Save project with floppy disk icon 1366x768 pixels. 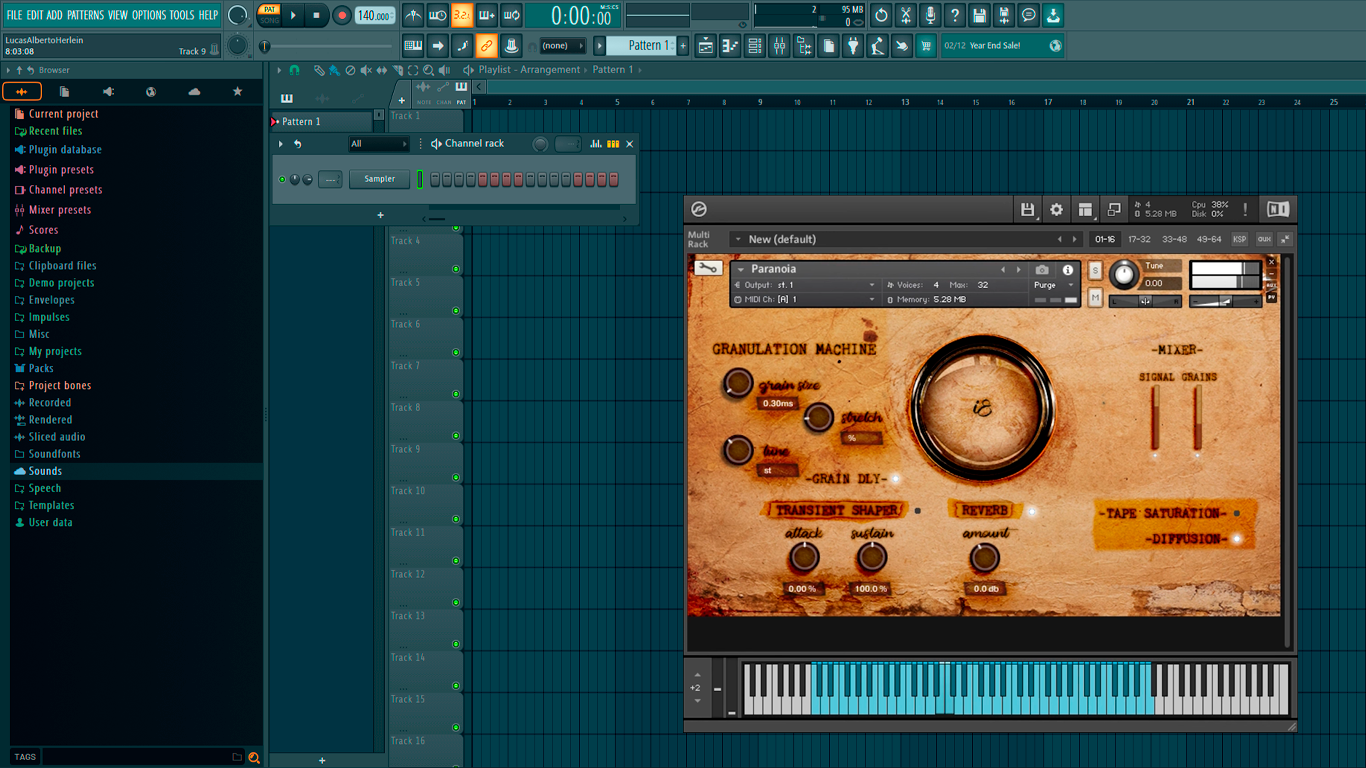click(x=979, y=16)
